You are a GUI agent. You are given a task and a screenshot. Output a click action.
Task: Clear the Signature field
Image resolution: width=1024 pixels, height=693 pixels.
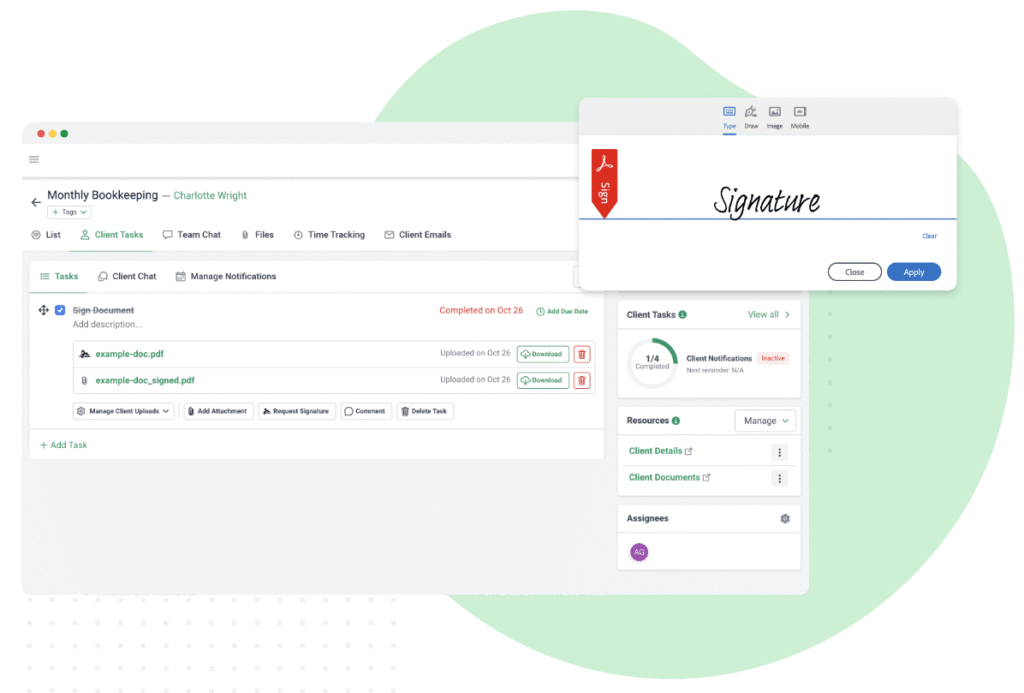929,236
